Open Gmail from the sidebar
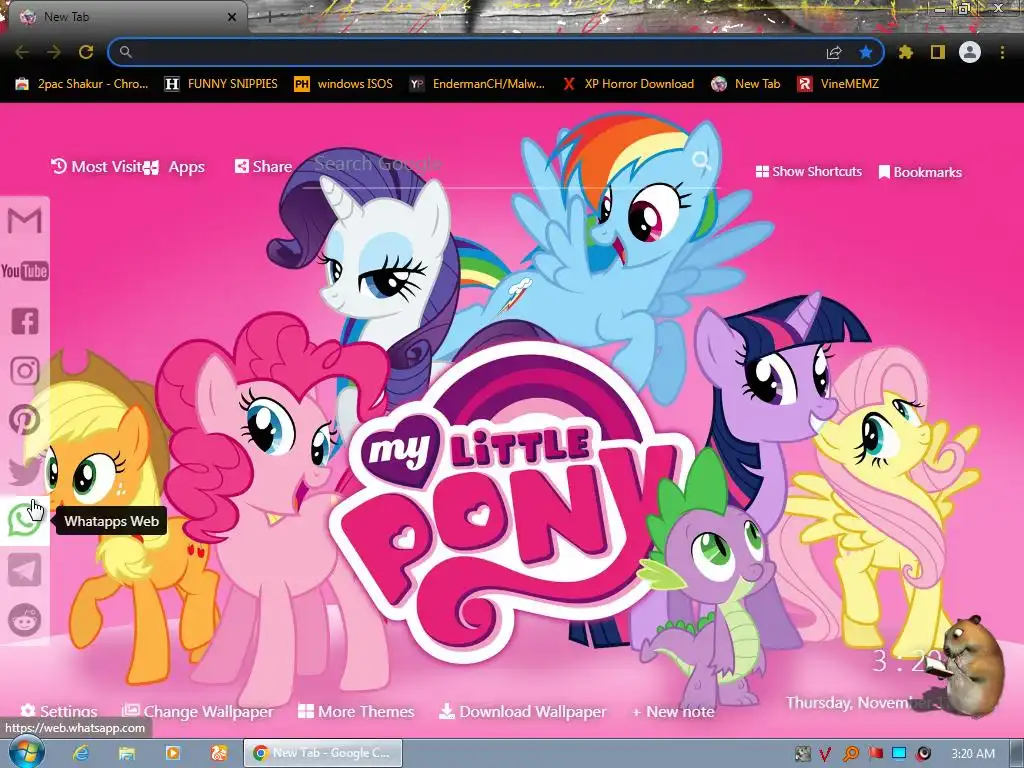 pos(25,221)
